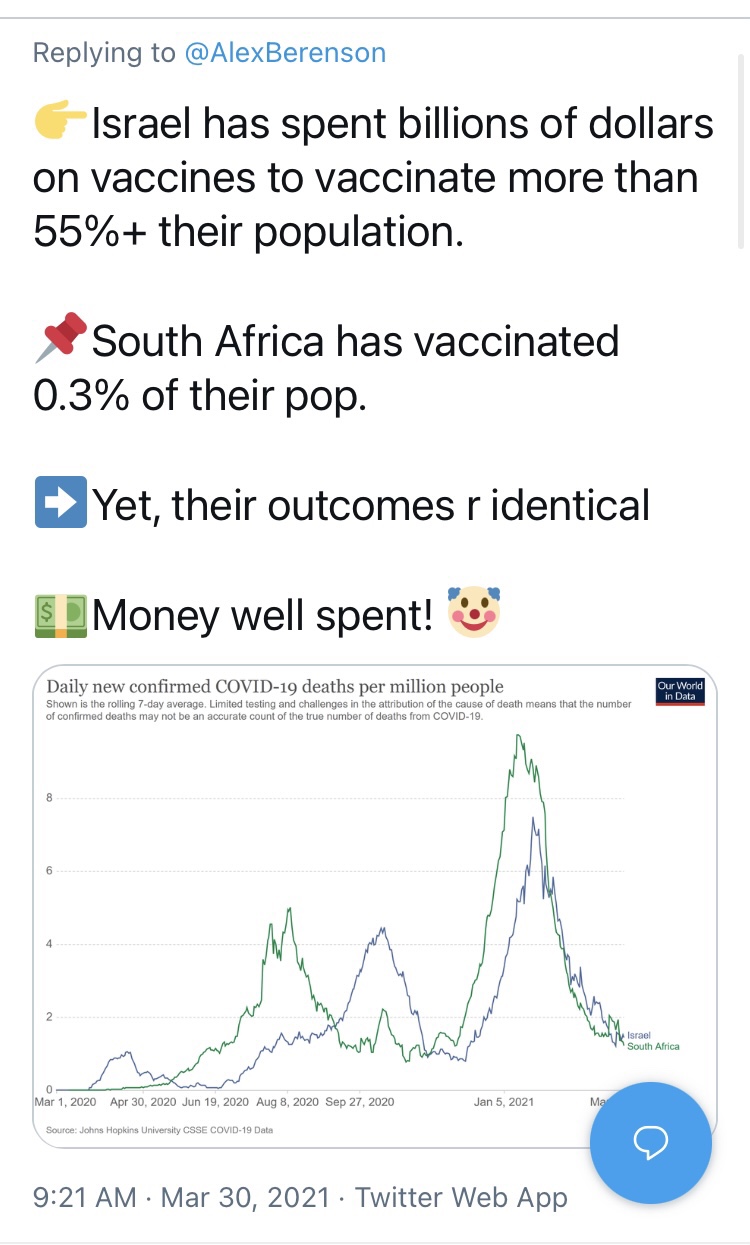Click the Our World in Data logo

680,691
